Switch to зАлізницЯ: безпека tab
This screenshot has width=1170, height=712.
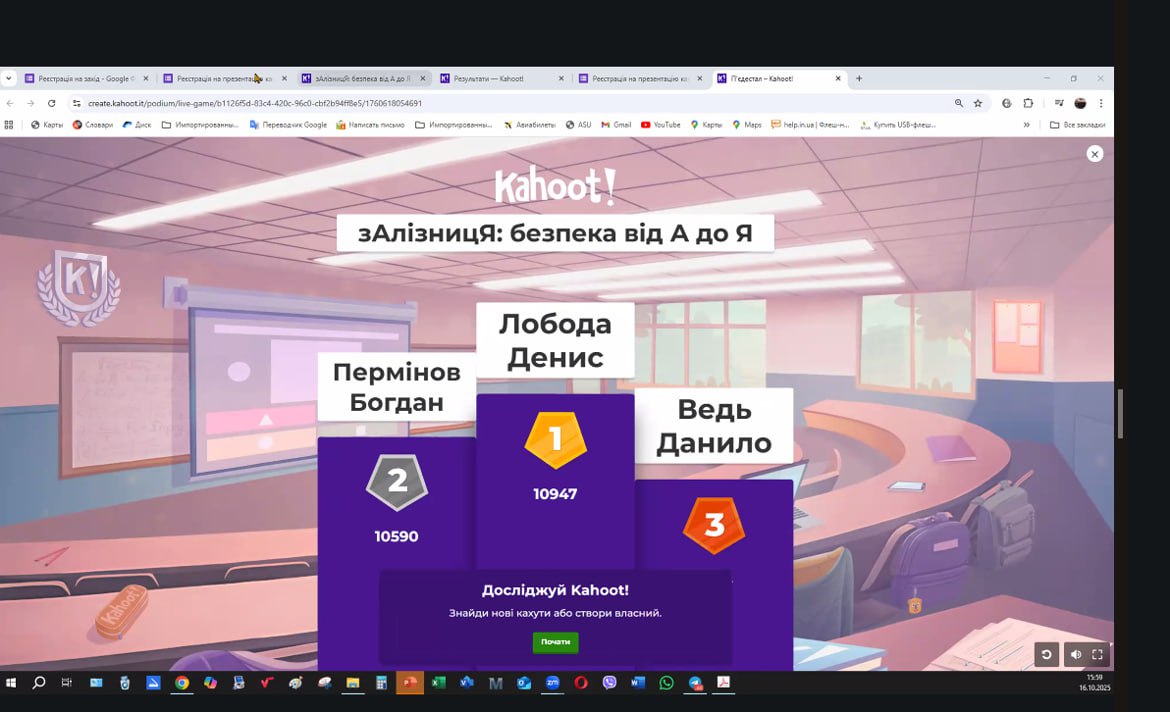point(360,78)
